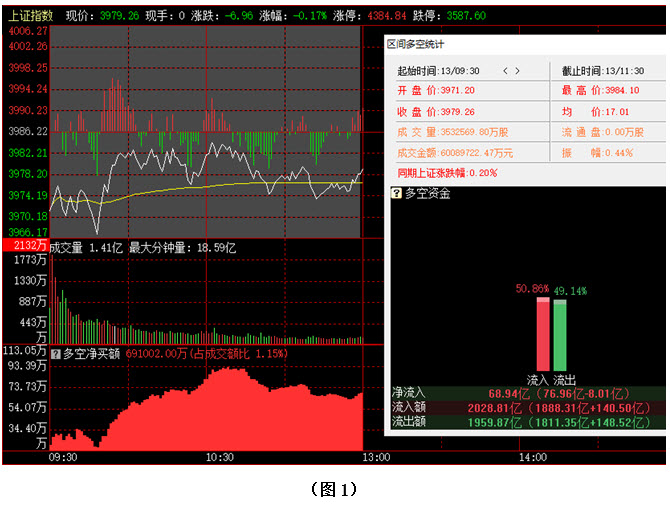Click the 同期上证涨跌幅 value row
This screenshot has height=513, width=670.
447,172
